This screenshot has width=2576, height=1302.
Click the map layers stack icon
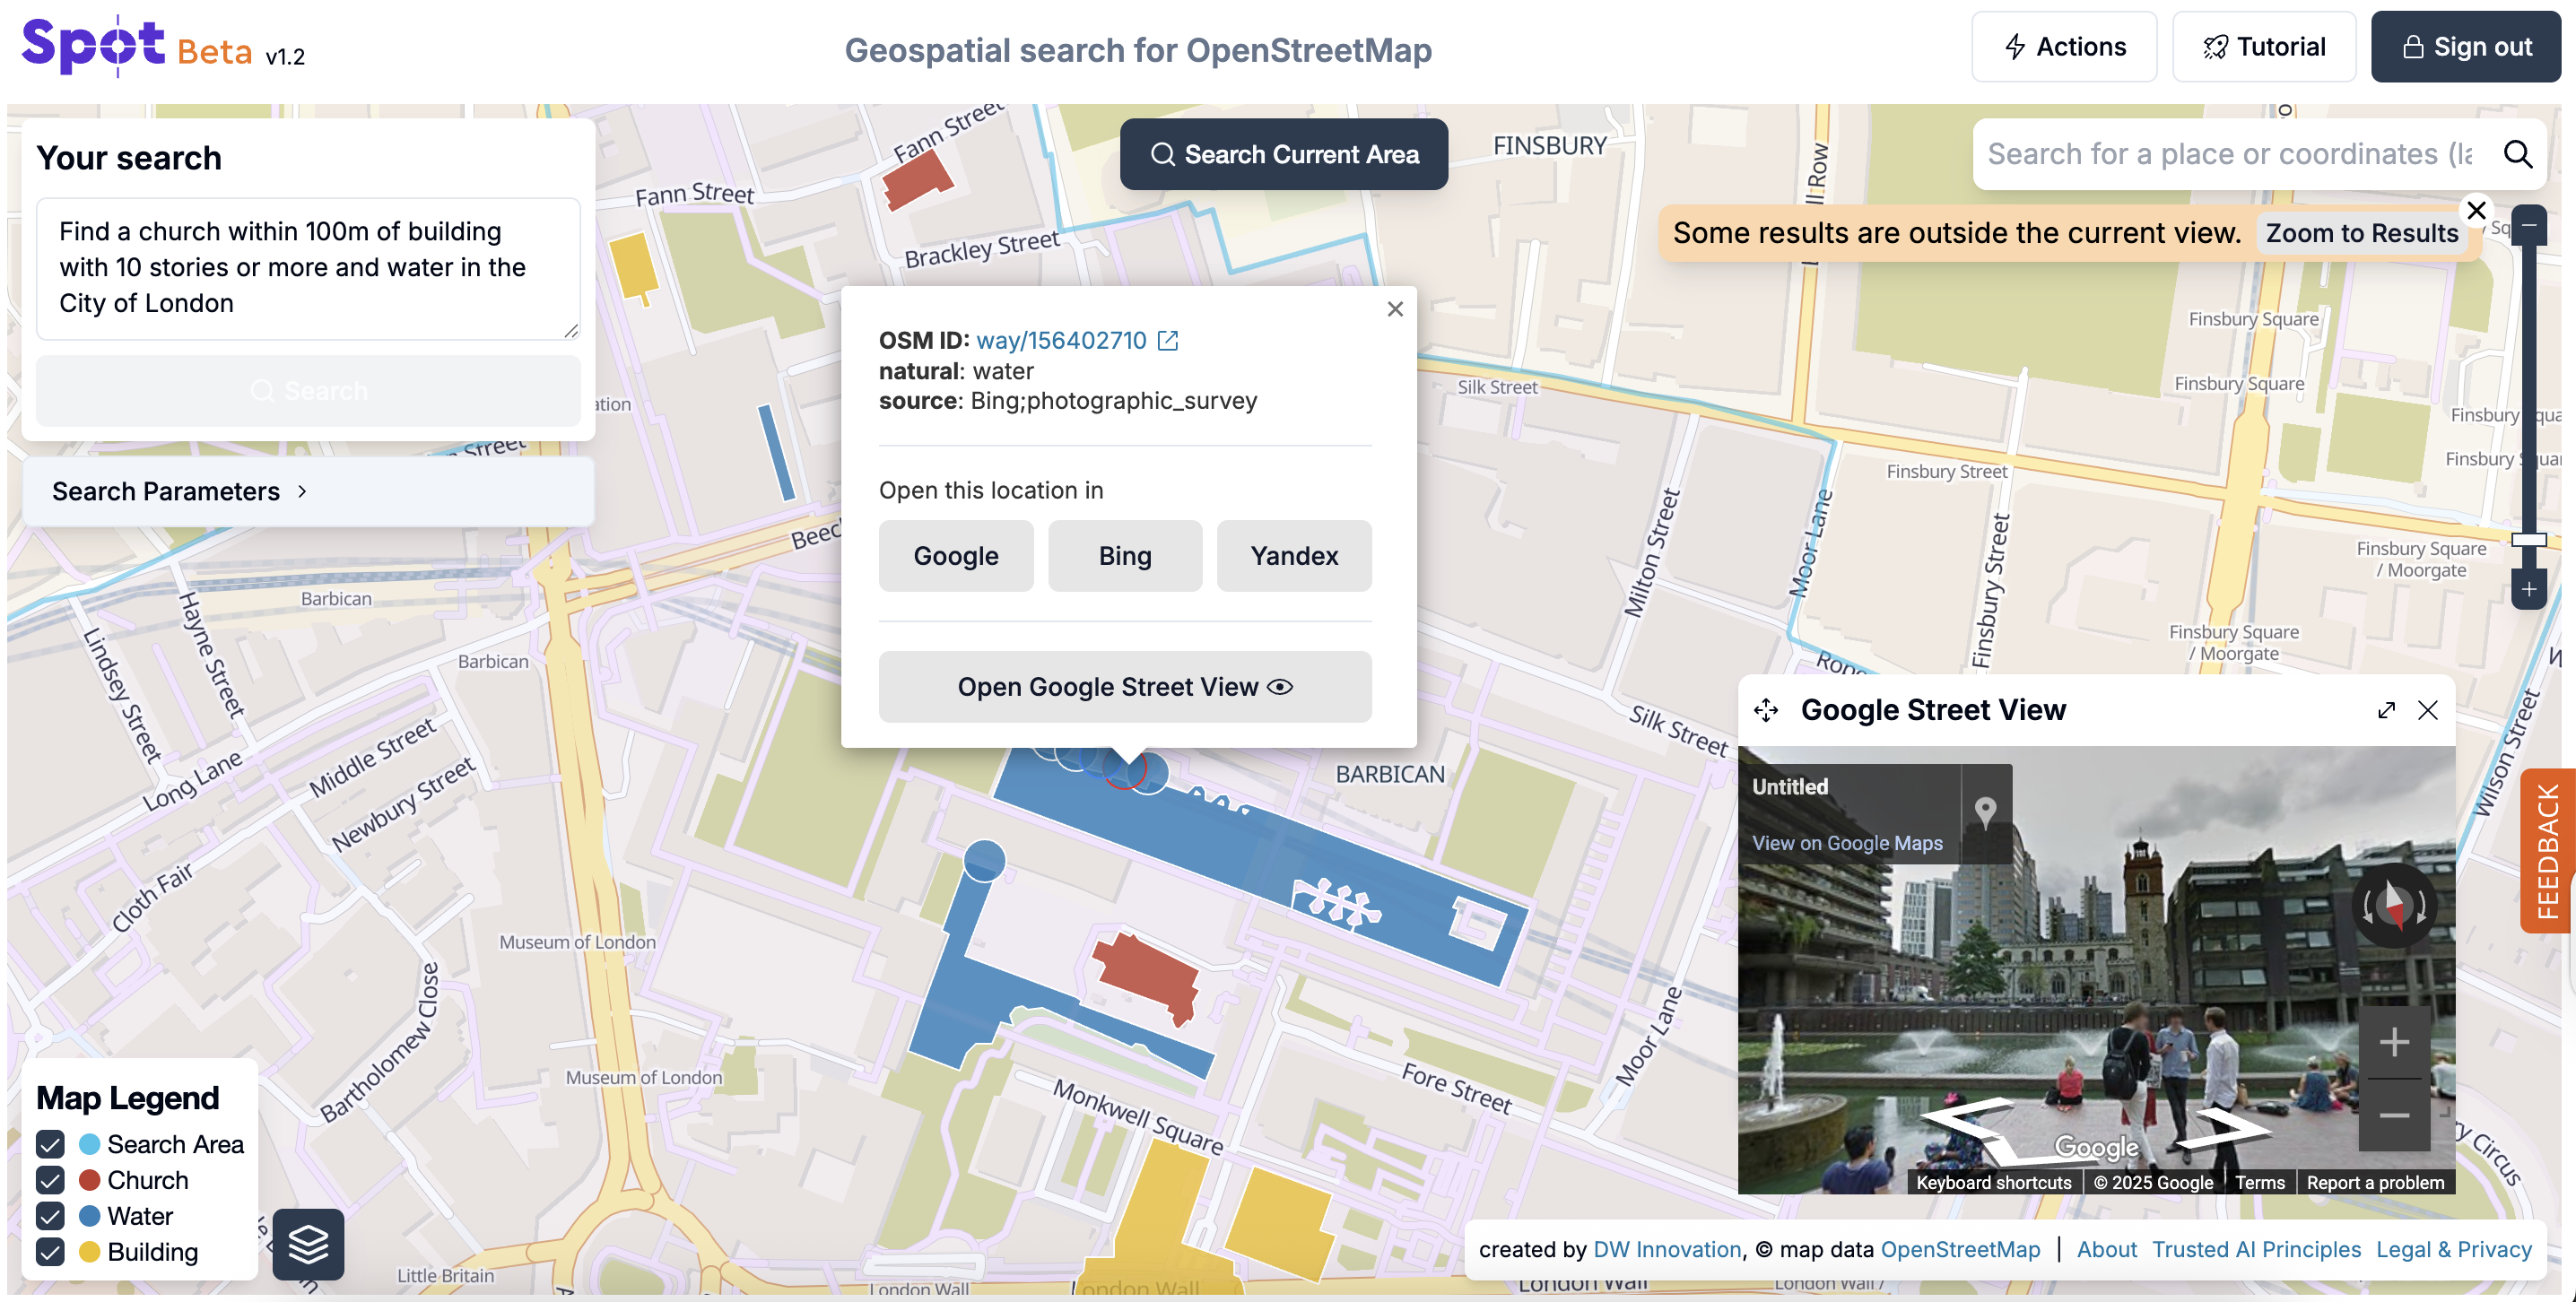308,1244
